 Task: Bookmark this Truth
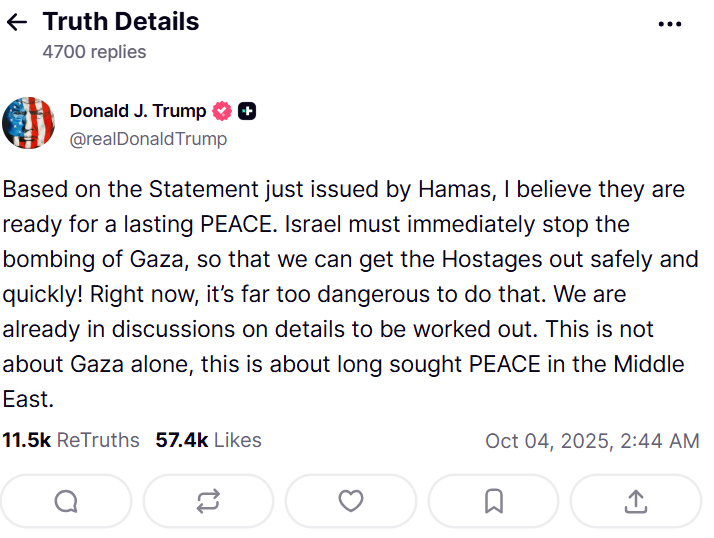point(493,502)
